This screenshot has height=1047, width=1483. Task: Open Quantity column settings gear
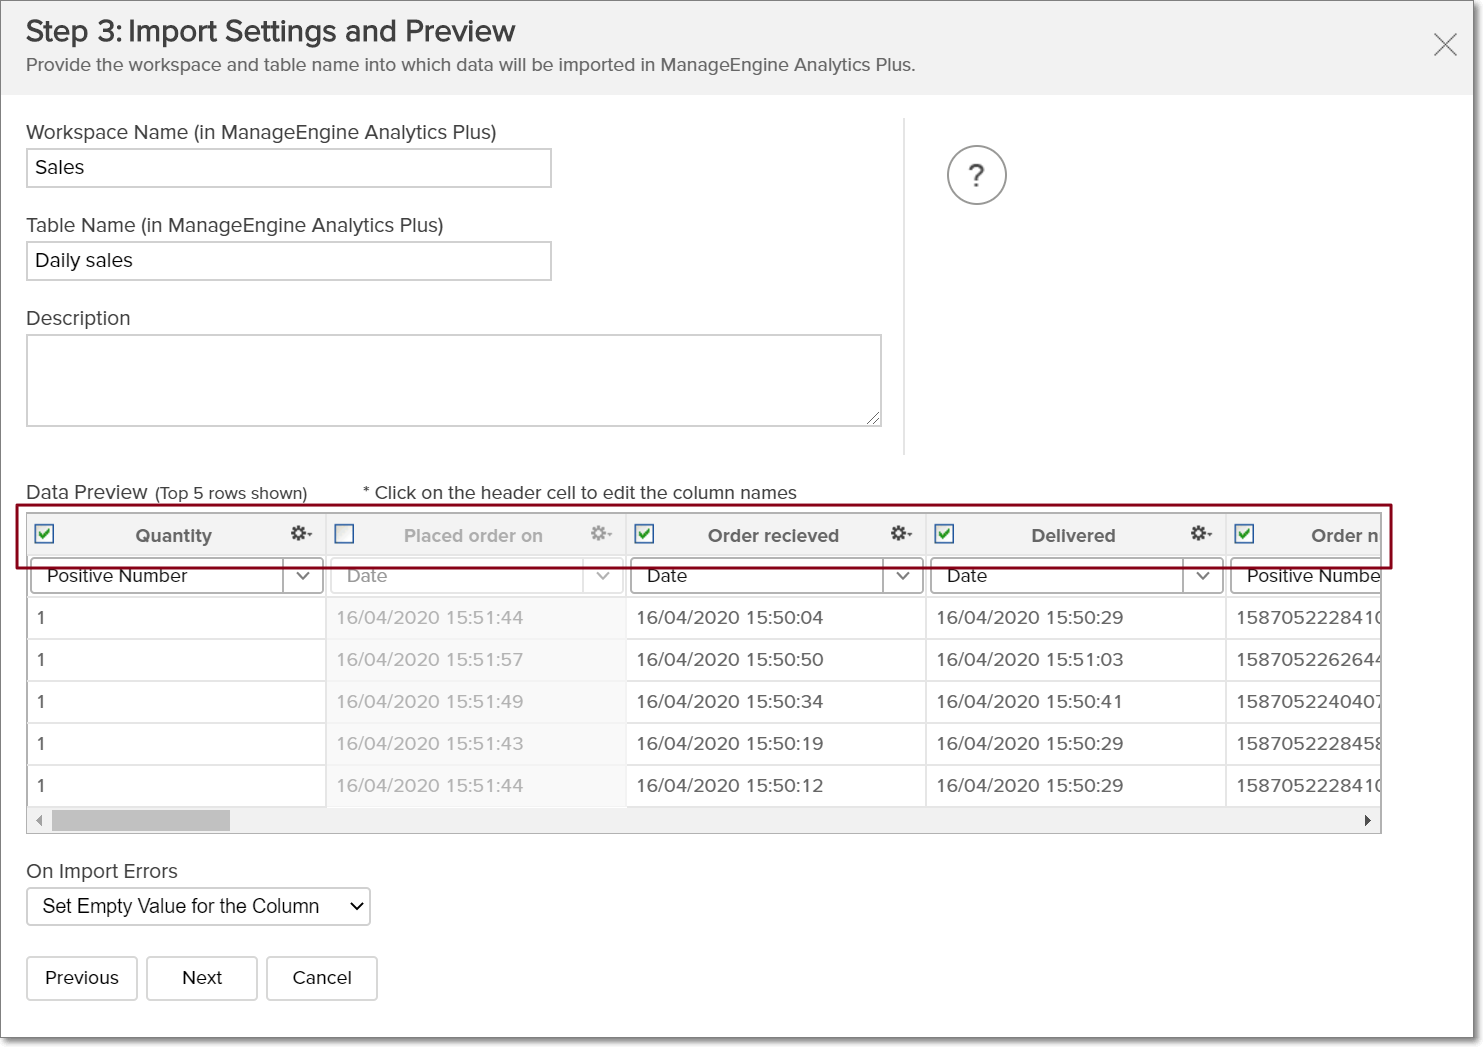click(300, 534)
